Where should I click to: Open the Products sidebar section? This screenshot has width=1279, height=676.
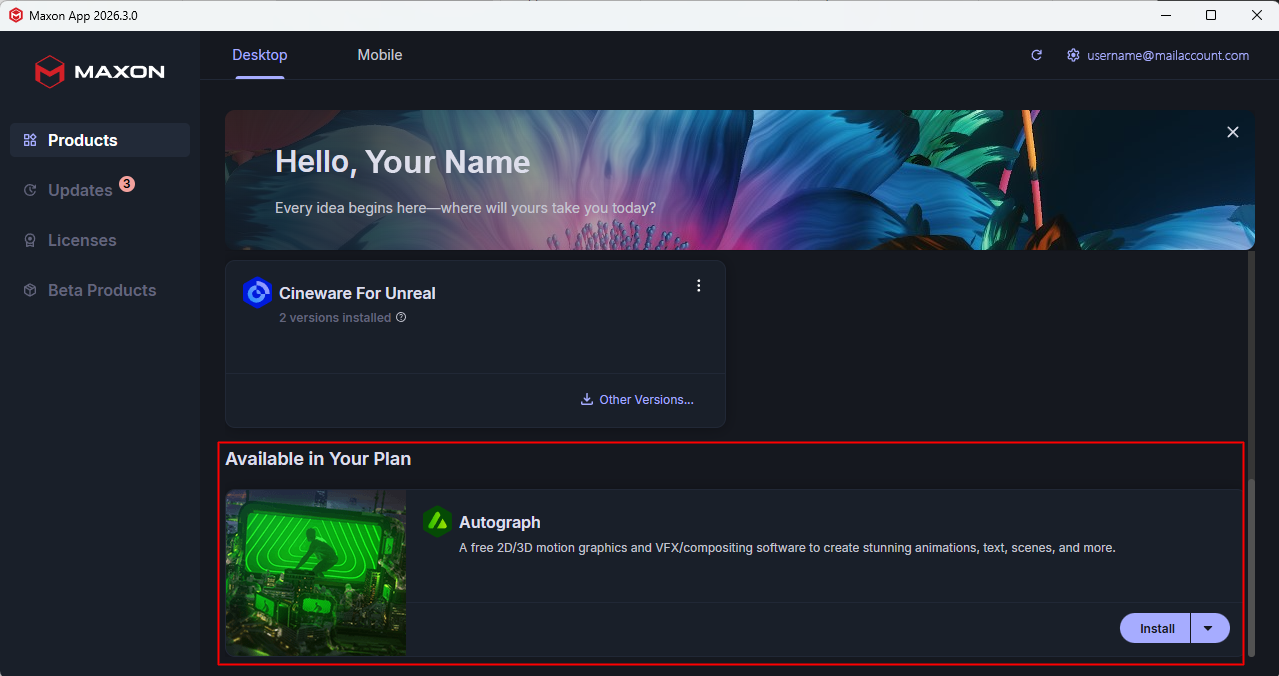pyautogui.click(x=100, y=140)
